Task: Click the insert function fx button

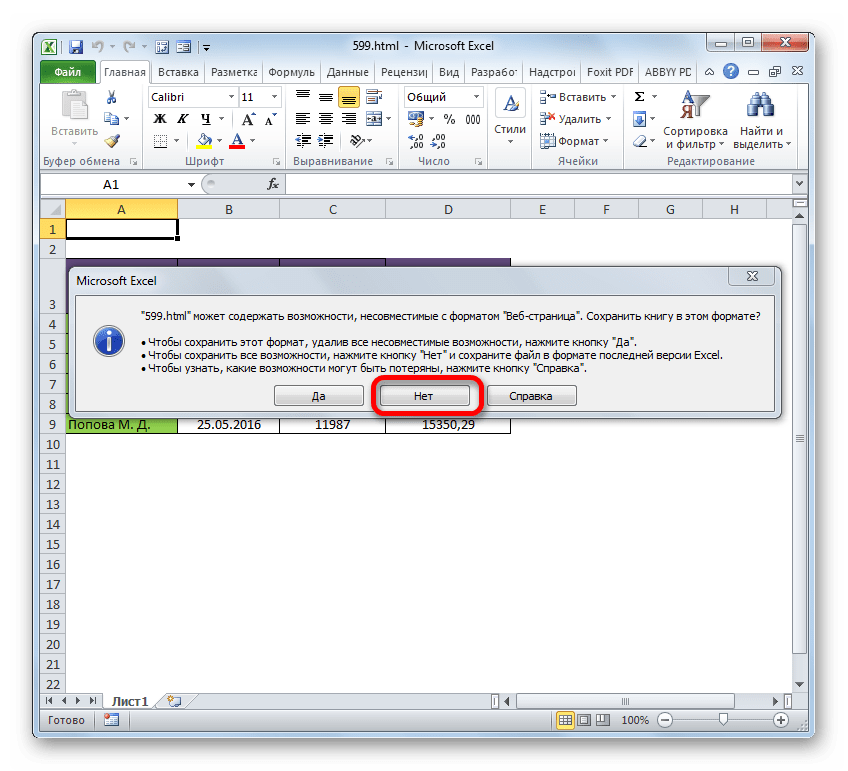Action: pyautogui.click(x=273, y=185)
